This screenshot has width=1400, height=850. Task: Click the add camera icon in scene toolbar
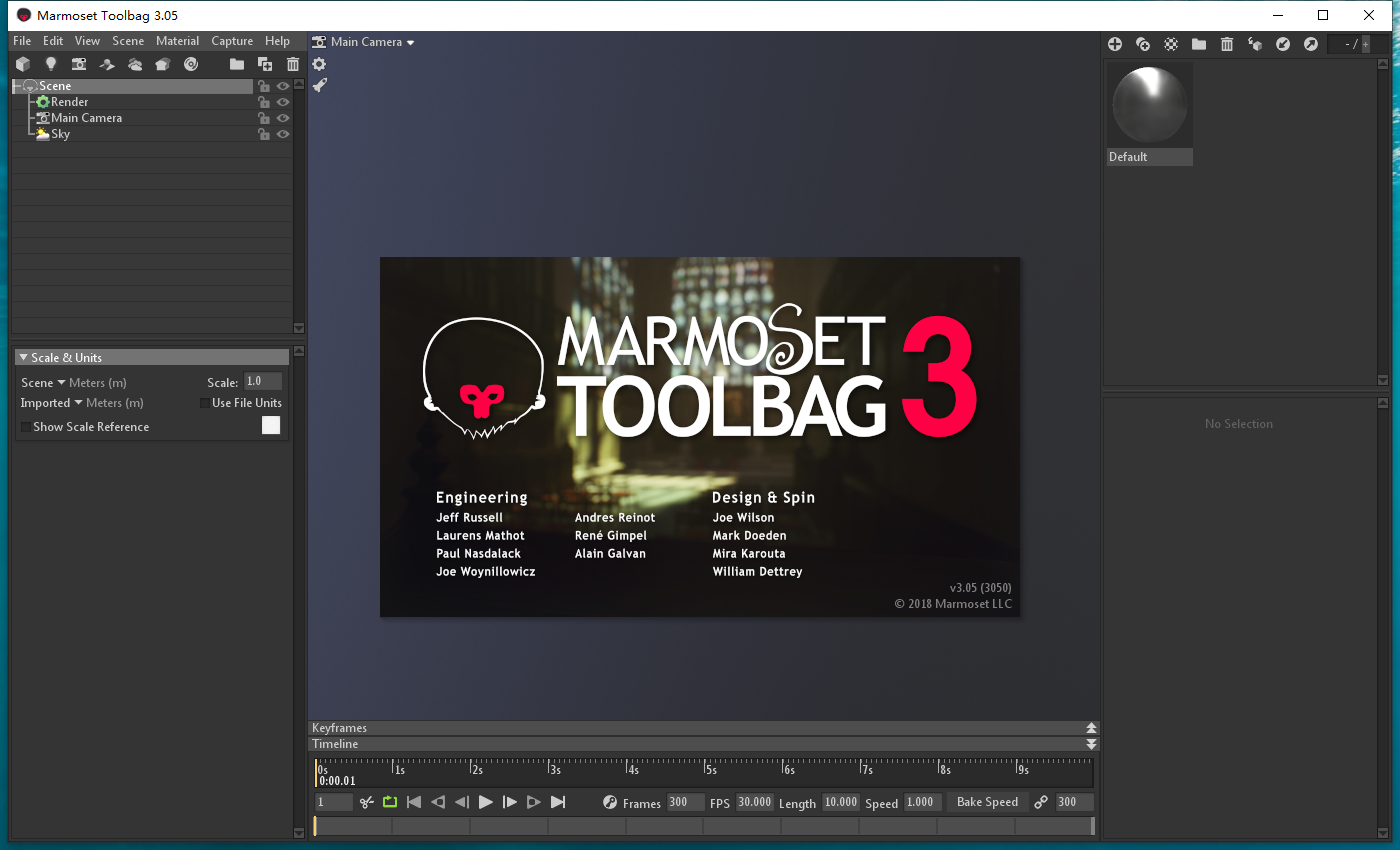click(78, 64)
